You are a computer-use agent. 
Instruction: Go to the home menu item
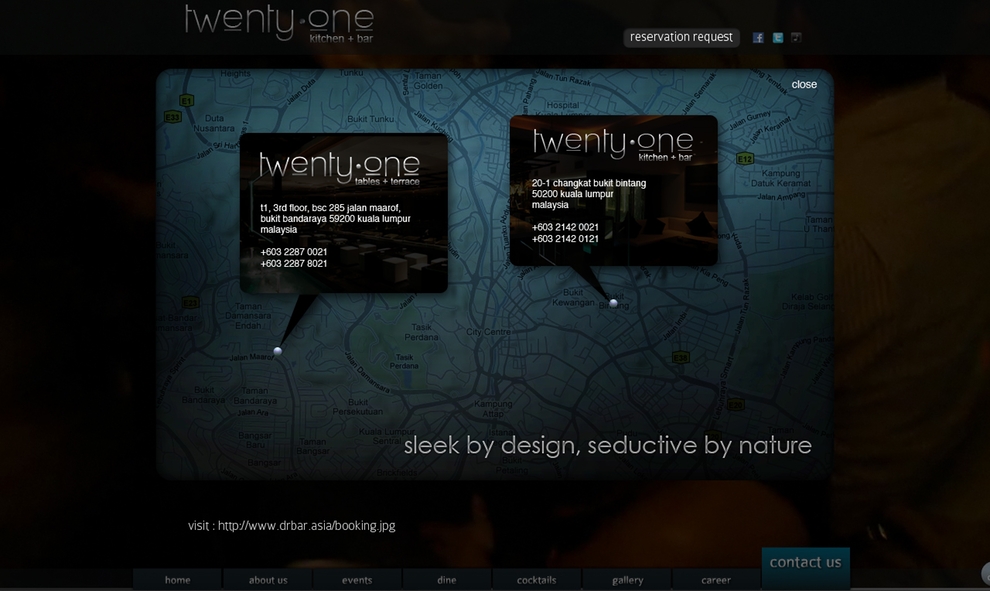(x=178, y=580)
